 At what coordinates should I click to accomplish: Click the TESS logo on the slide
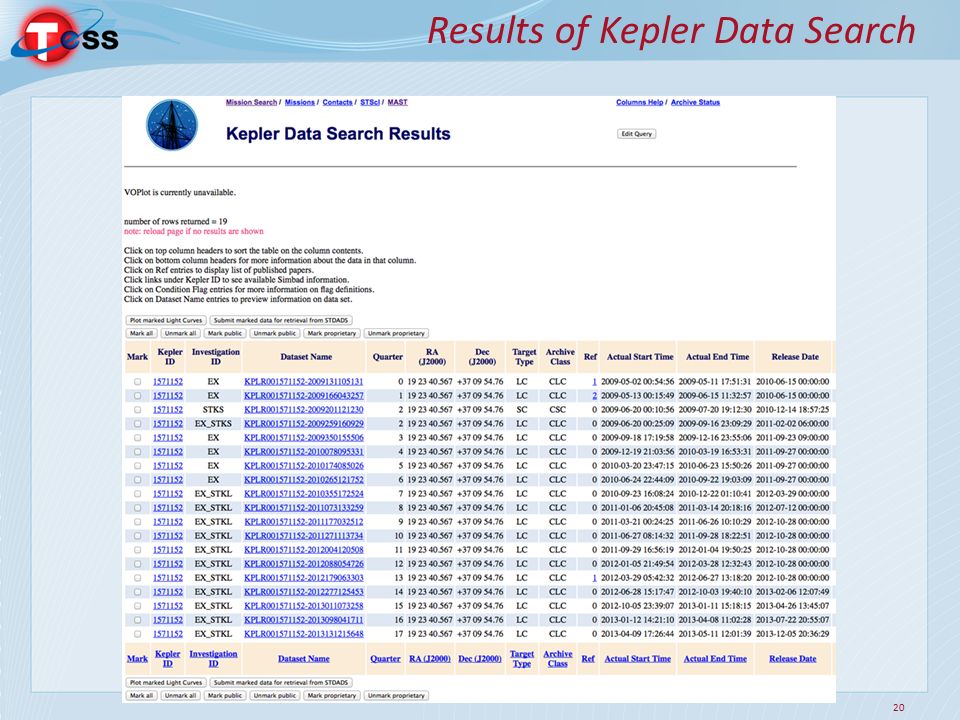pos(66,37)
